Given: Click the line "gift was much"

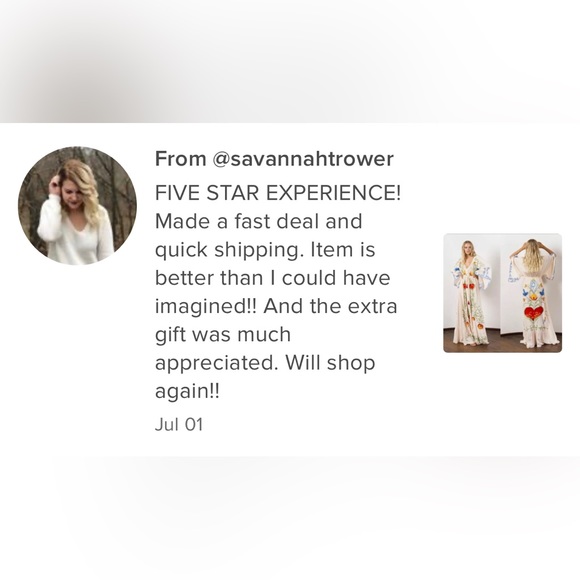Looking at the screenshot, I should coord(223,335).
